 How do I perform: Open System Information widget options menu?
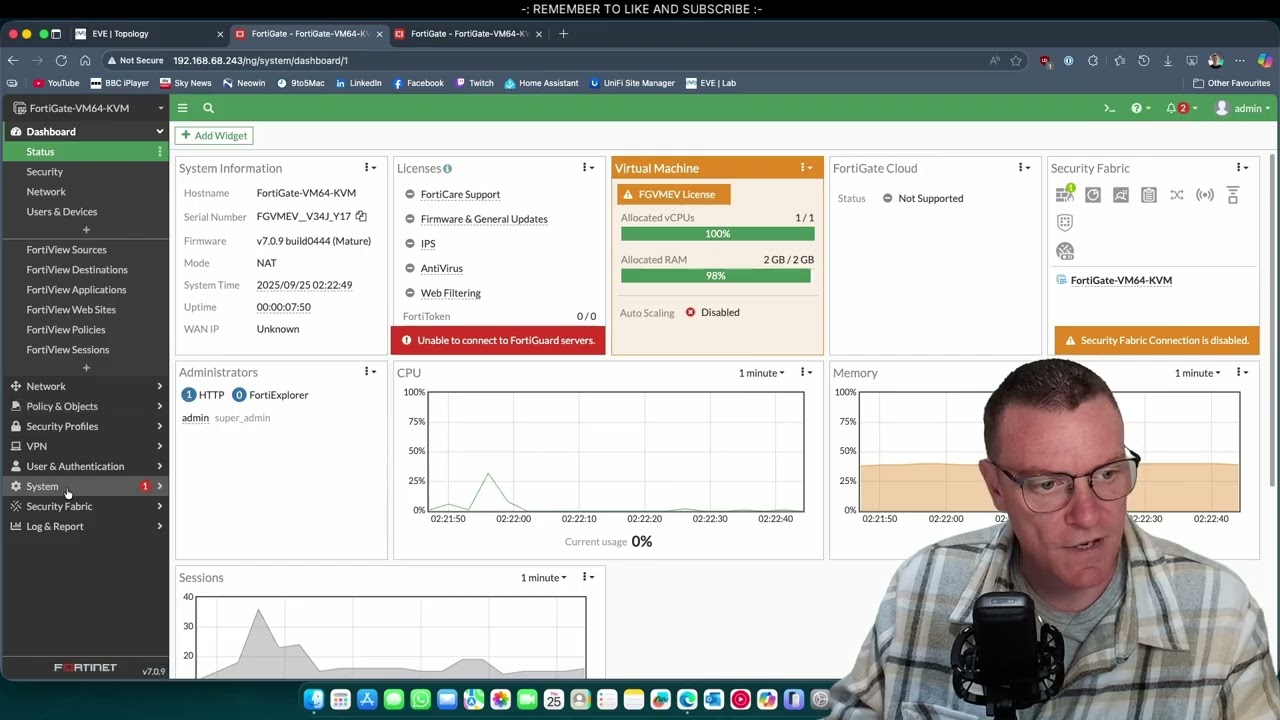pos(369,168)
